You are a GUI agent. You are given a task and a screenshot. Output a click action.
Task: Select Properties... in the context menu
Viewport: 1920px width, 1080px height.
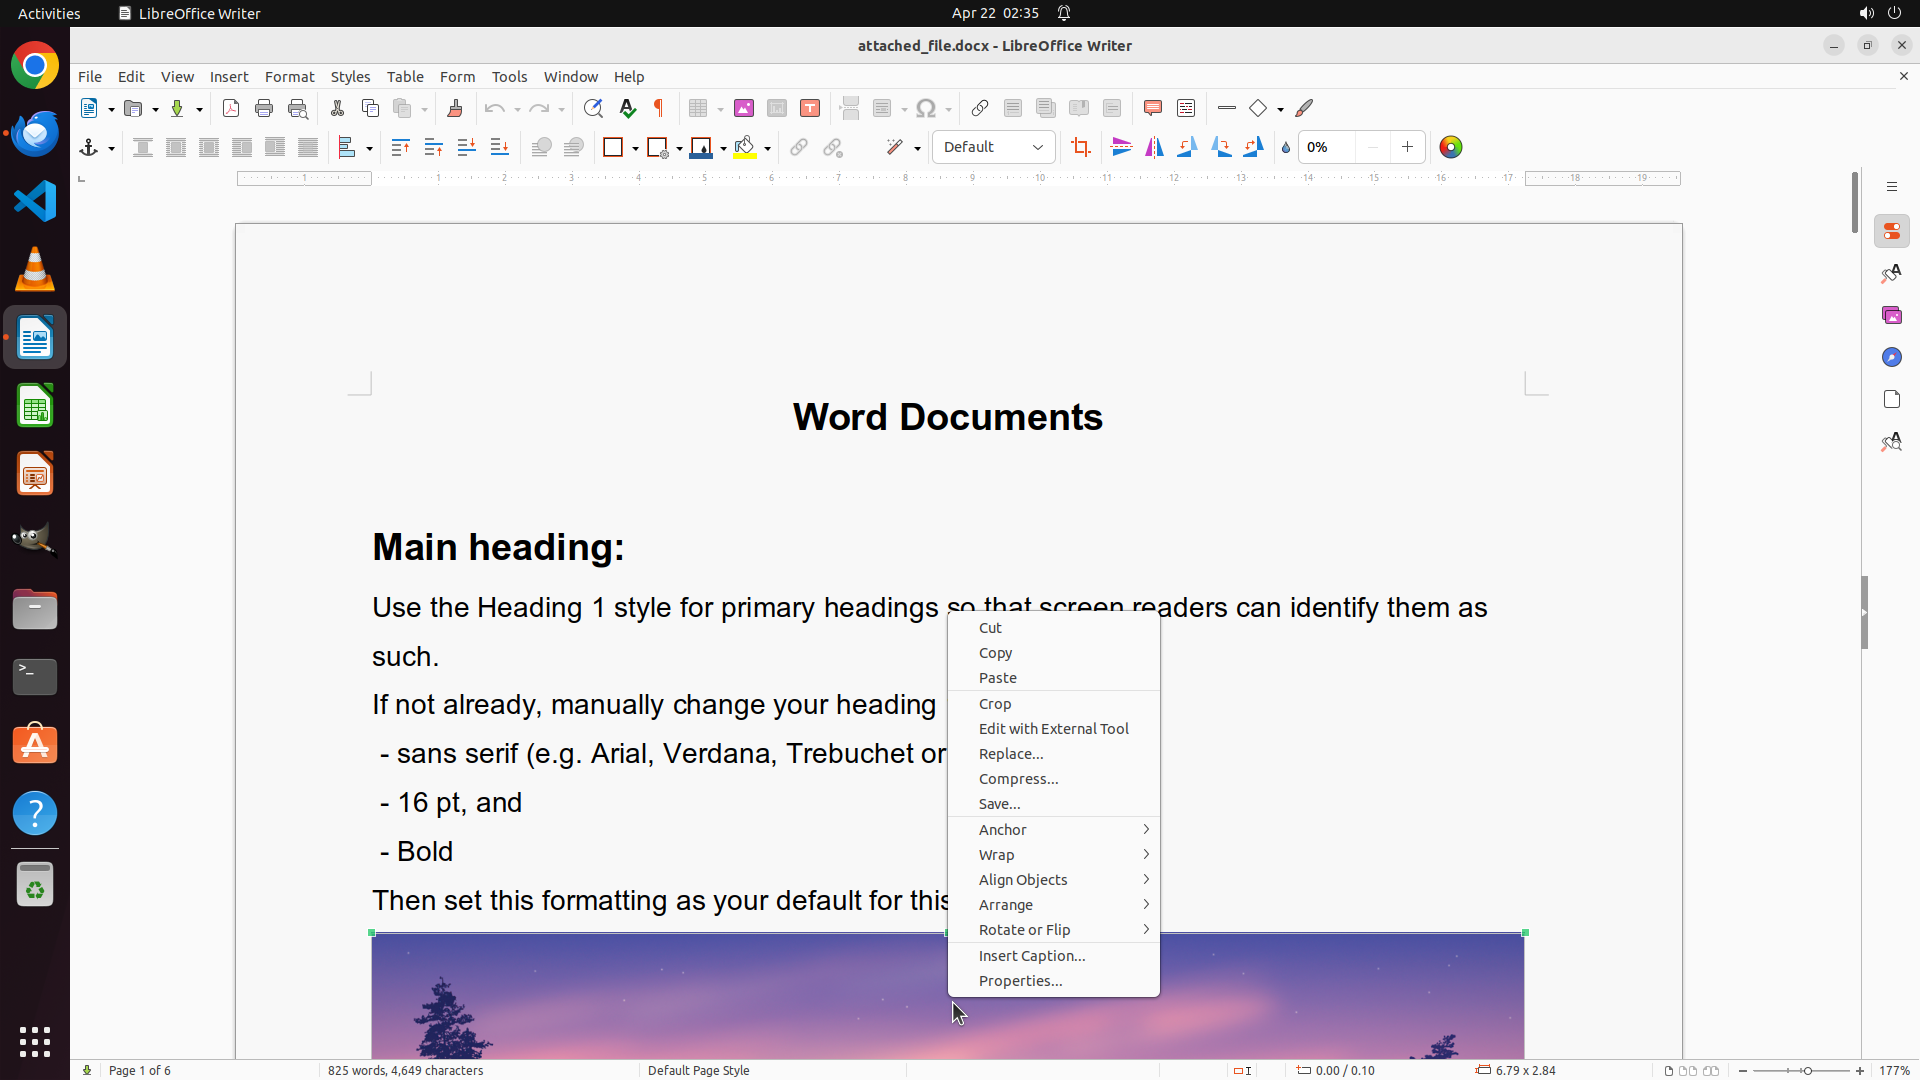pos(1020,981)
